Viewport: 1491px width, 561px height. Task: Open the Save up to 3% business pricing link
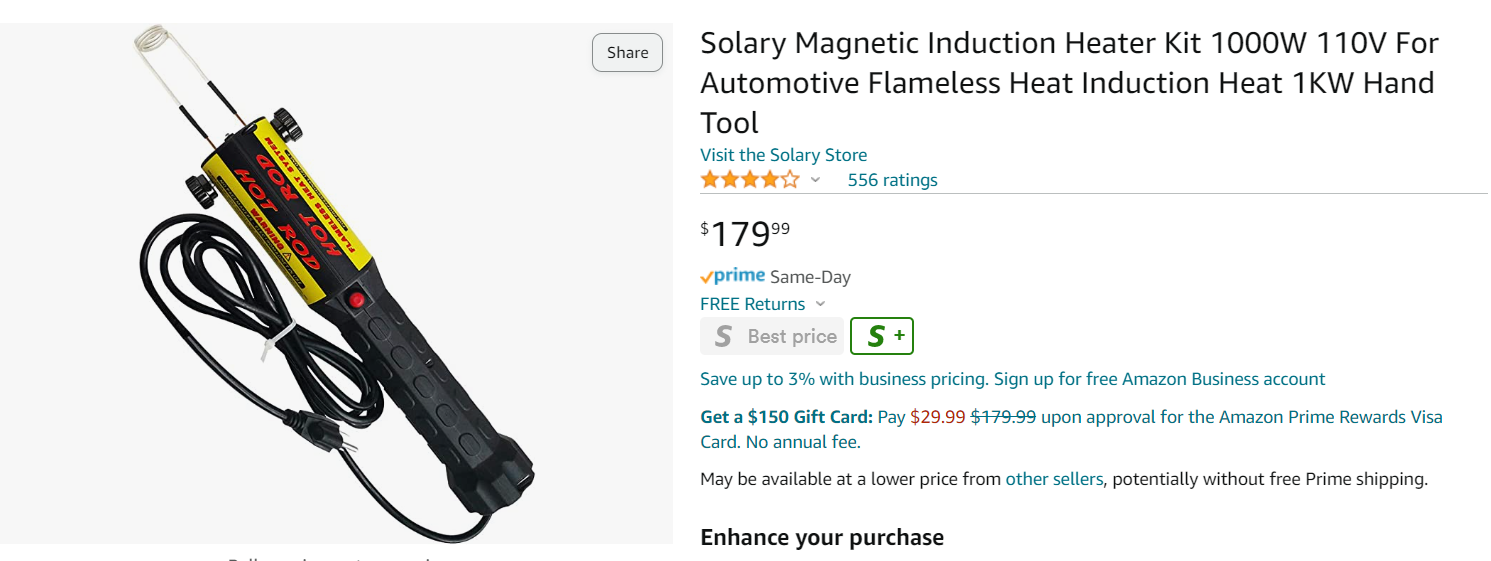coord(1012,379)
